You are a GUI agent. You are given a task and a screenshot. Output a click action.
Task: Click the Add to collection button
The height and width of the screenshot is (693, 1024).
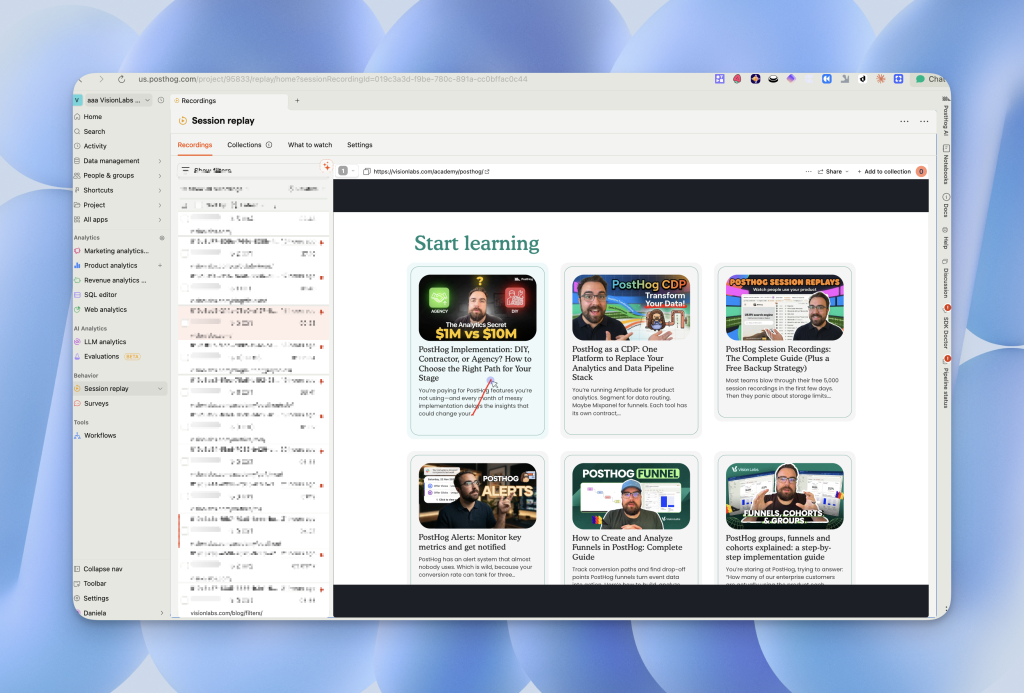click(x=884, y=172)
